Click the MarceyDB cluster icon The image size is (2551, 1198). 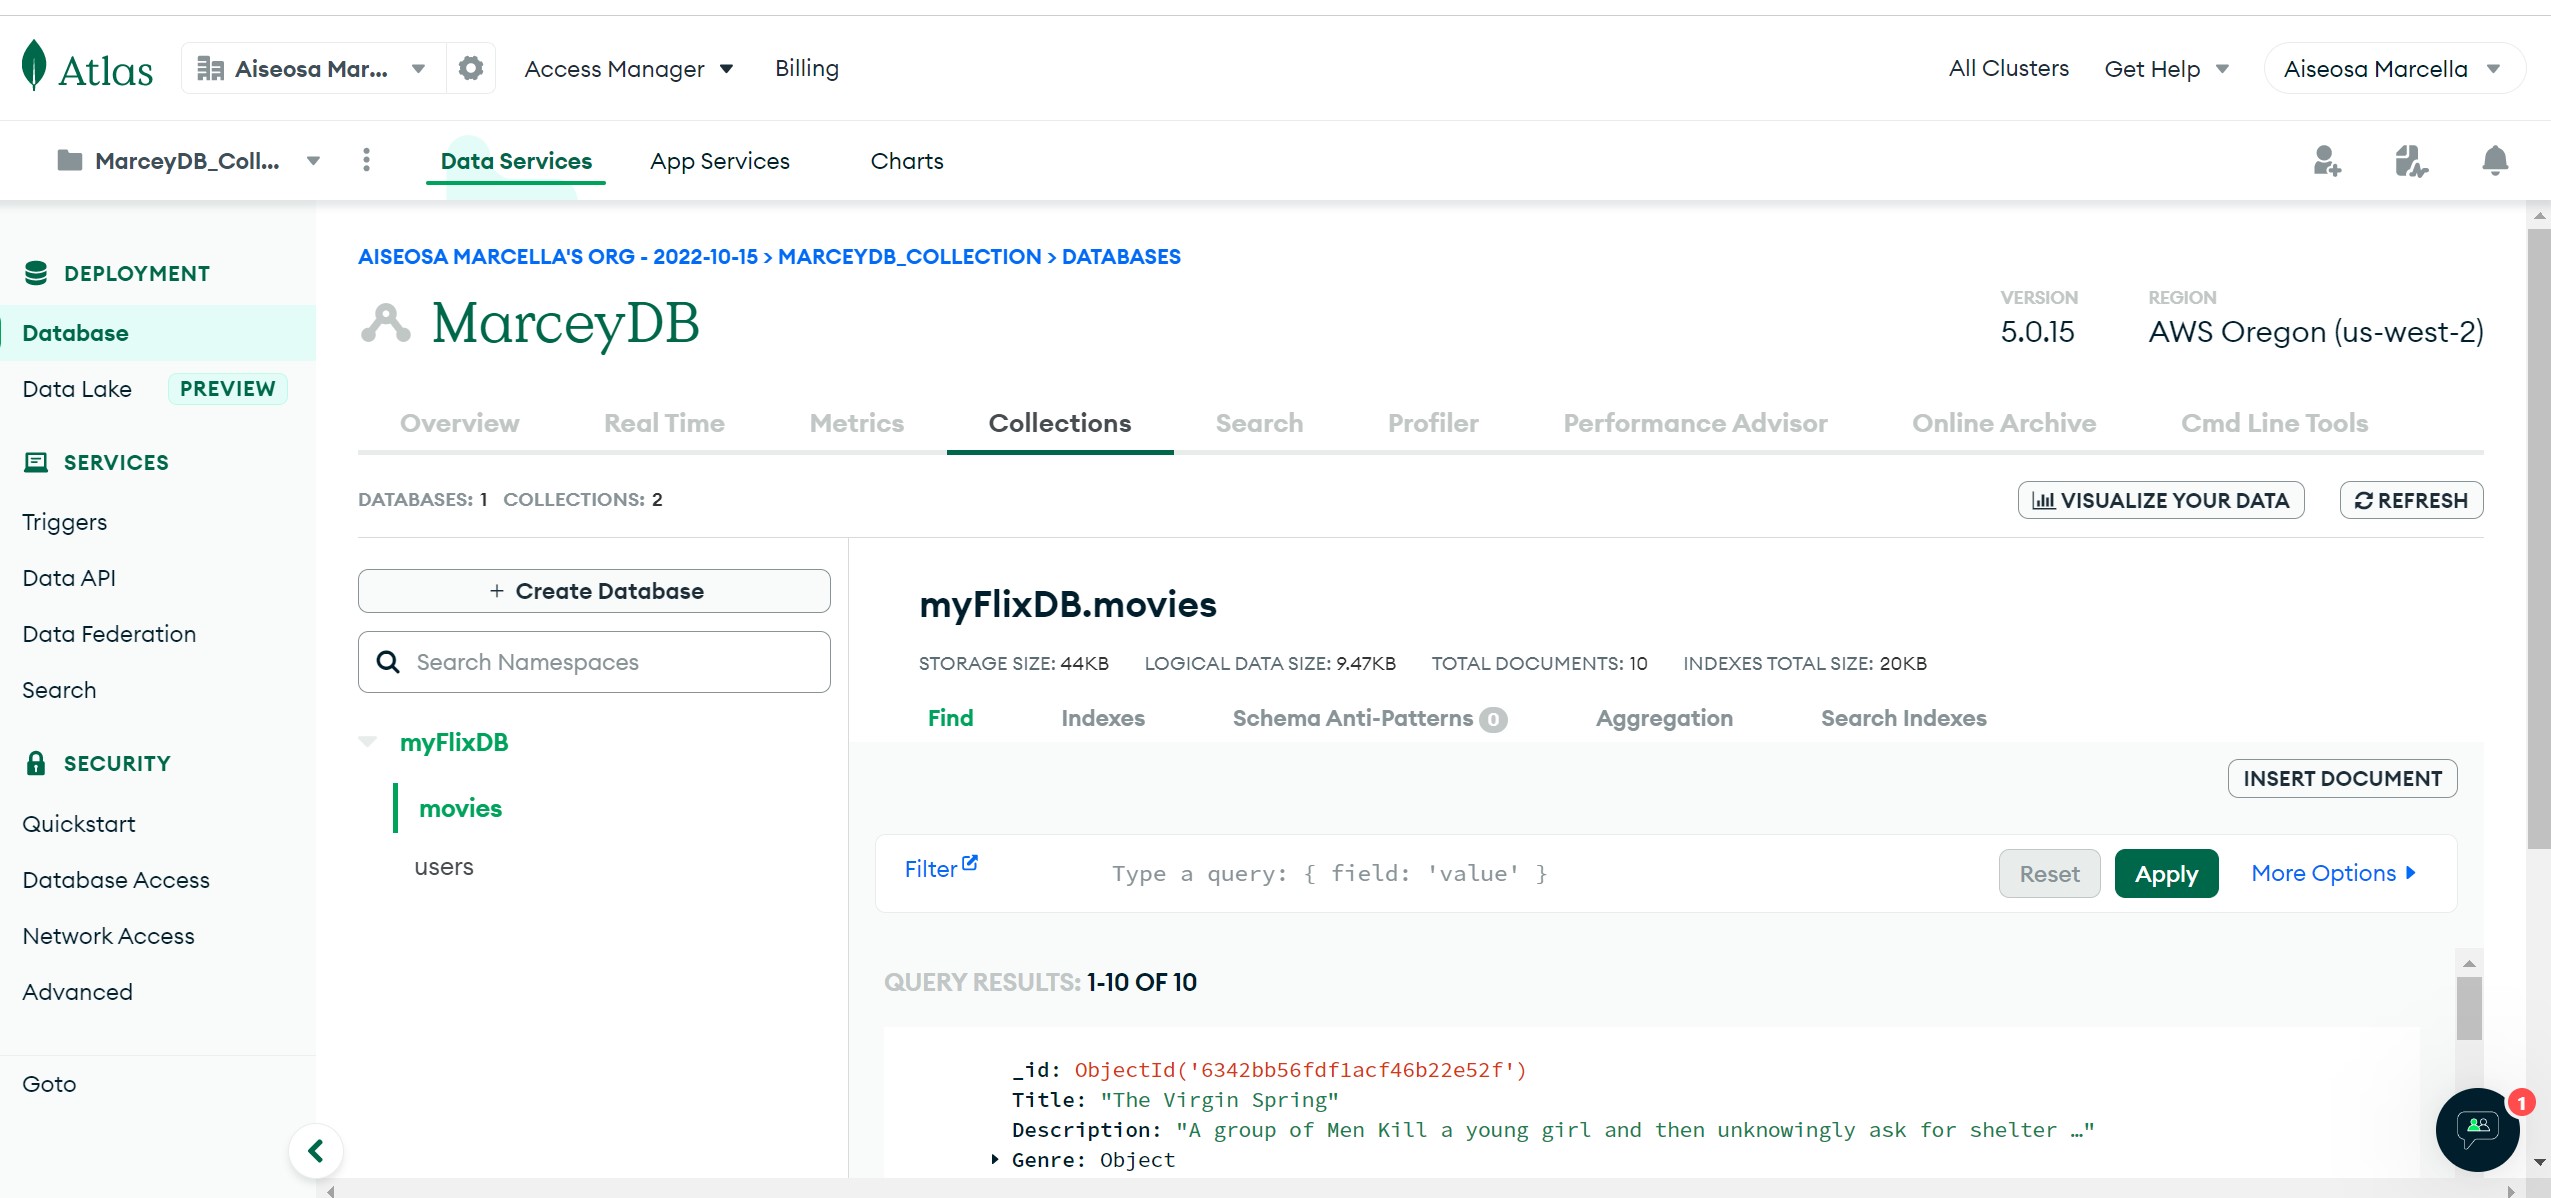pos(386,323)
